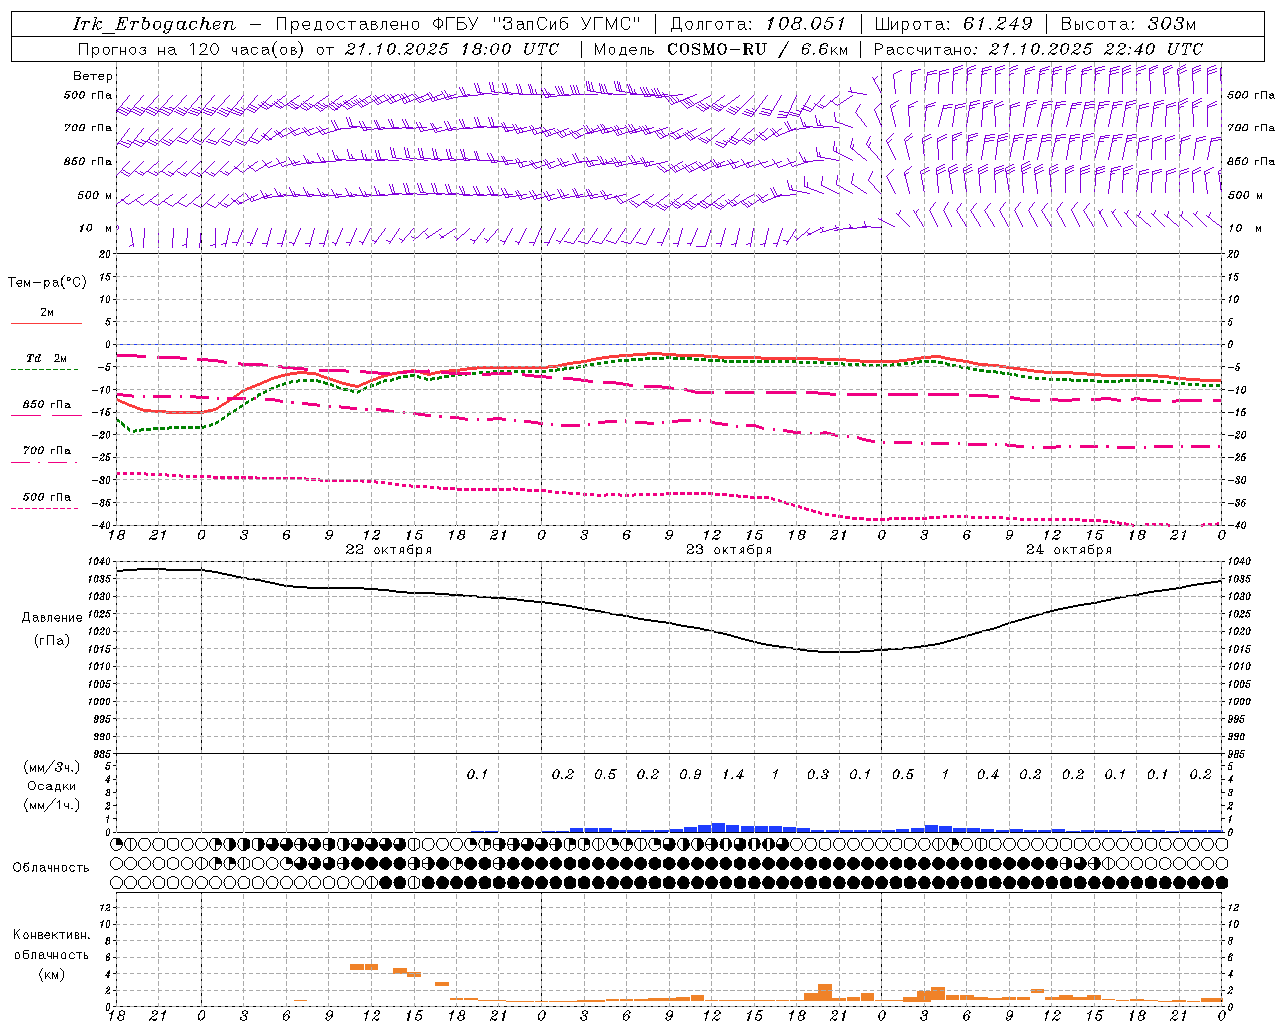Click the 22 октября date label

tap(389, 550)
